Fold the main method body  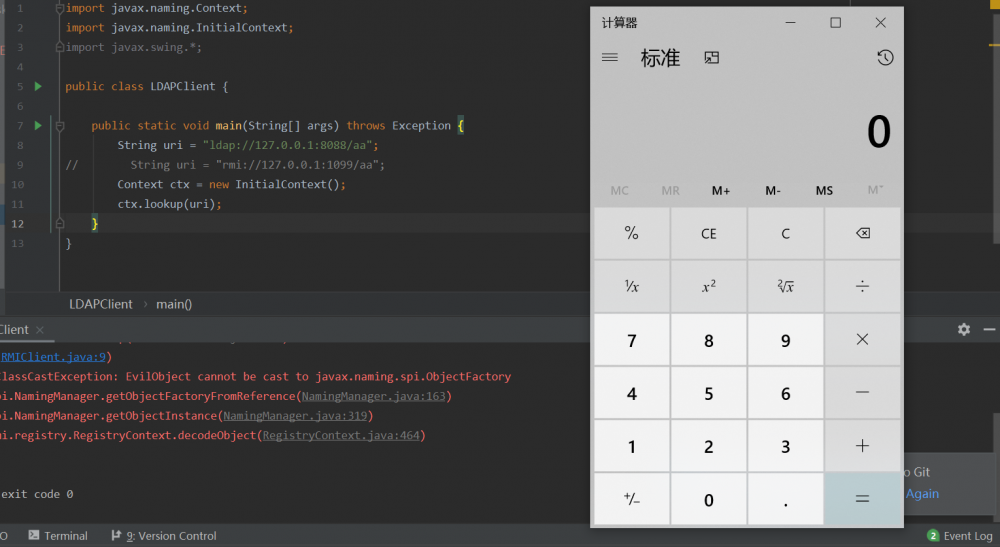pyautogui.click(x=59, y=126)
